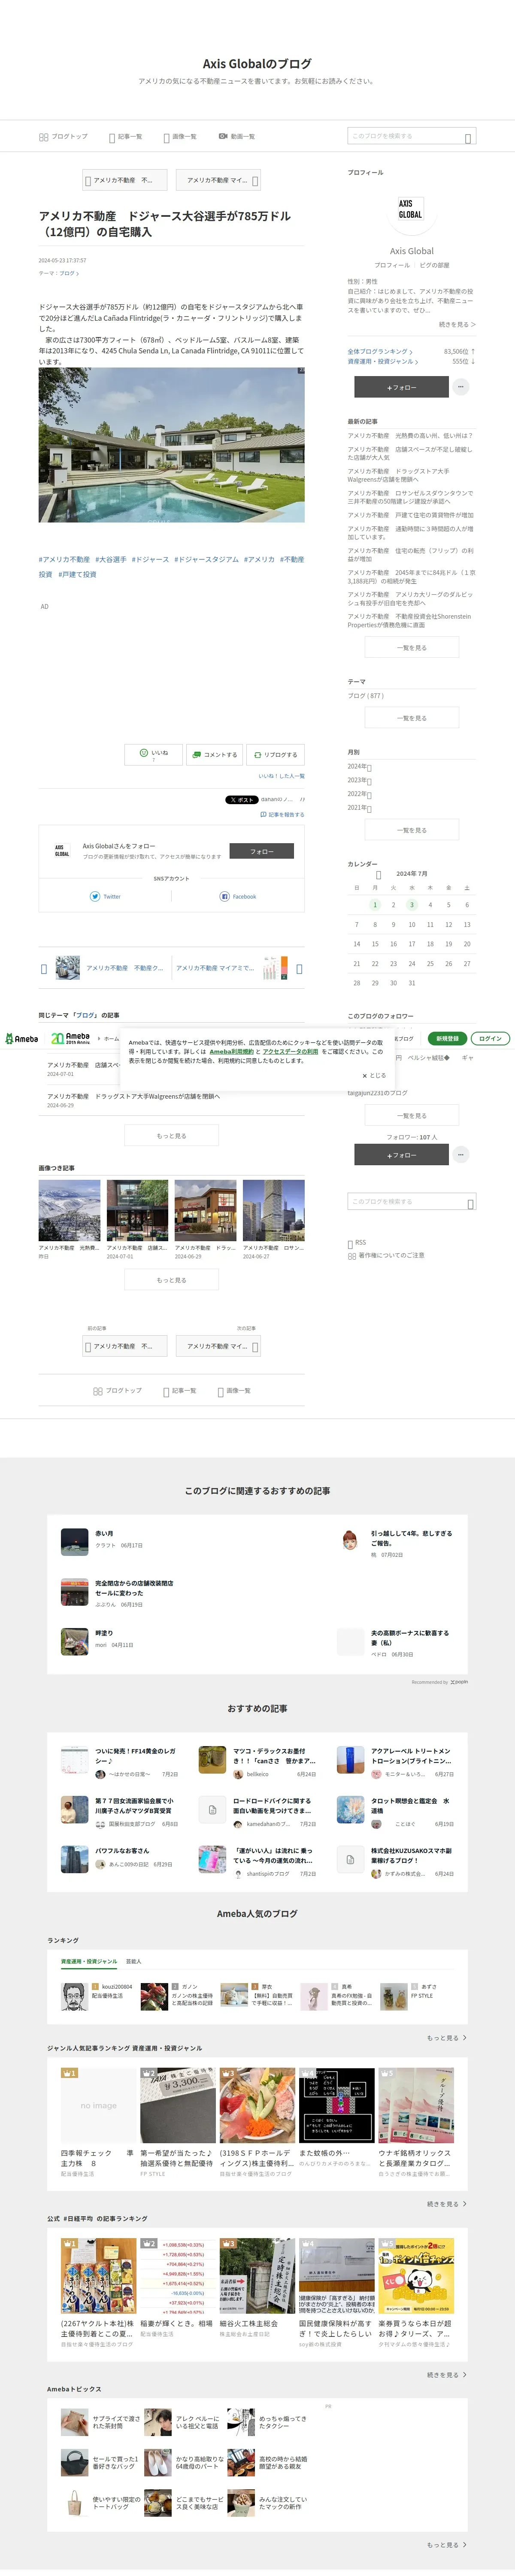The height and width of the screenshot is (2576, 515).
Task: Expand 2021年 monthly archive
Action: coord(359,807)
